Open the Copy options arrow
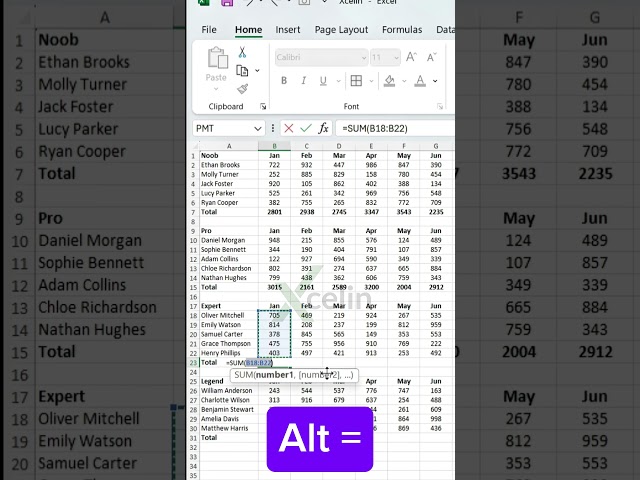The image size is (640, 480). [257, 71]
